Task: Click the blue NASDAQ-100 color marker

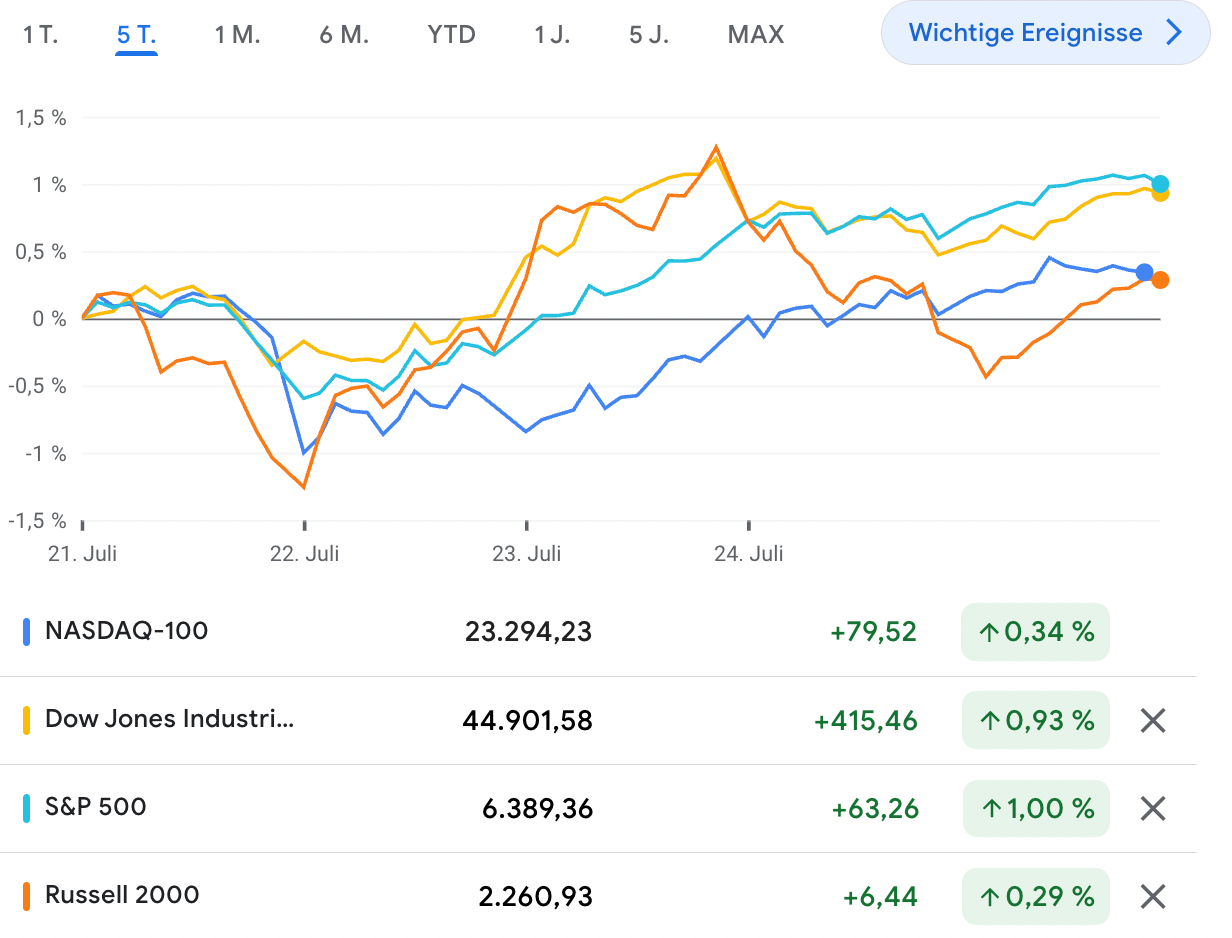Action: point(26,632)
